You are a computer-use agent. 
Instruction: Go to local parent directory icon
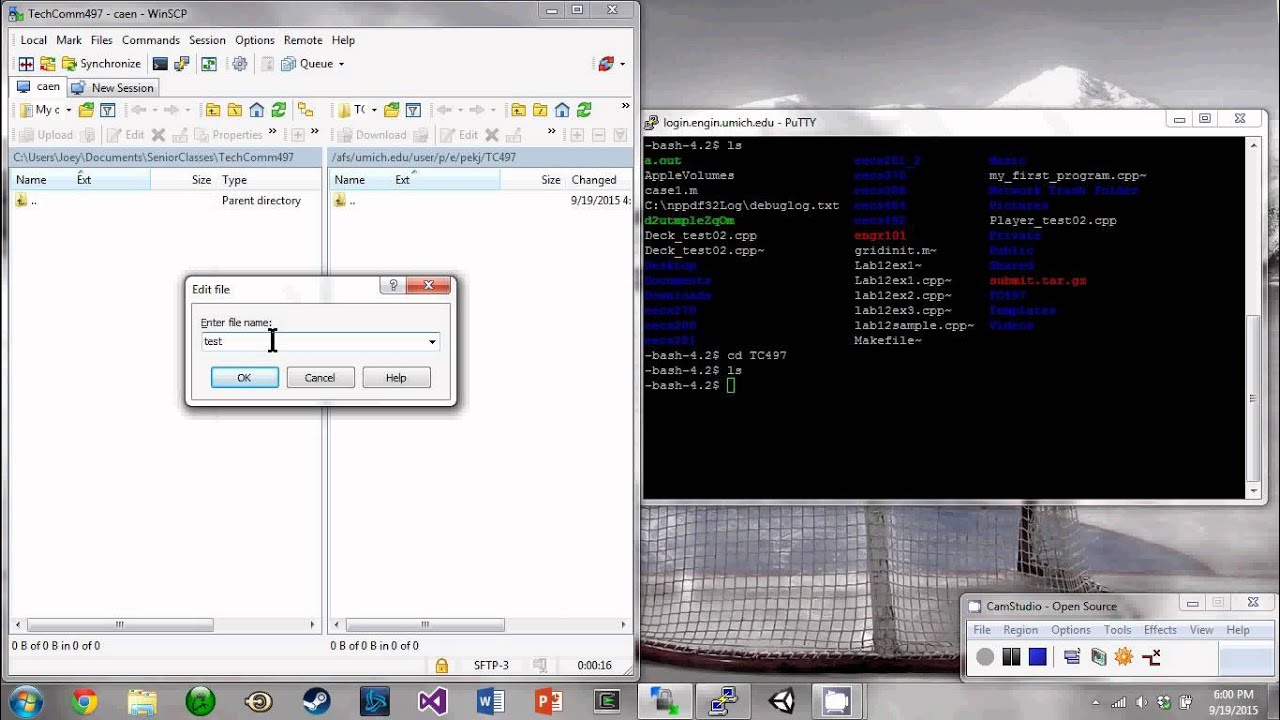point(212,110)
